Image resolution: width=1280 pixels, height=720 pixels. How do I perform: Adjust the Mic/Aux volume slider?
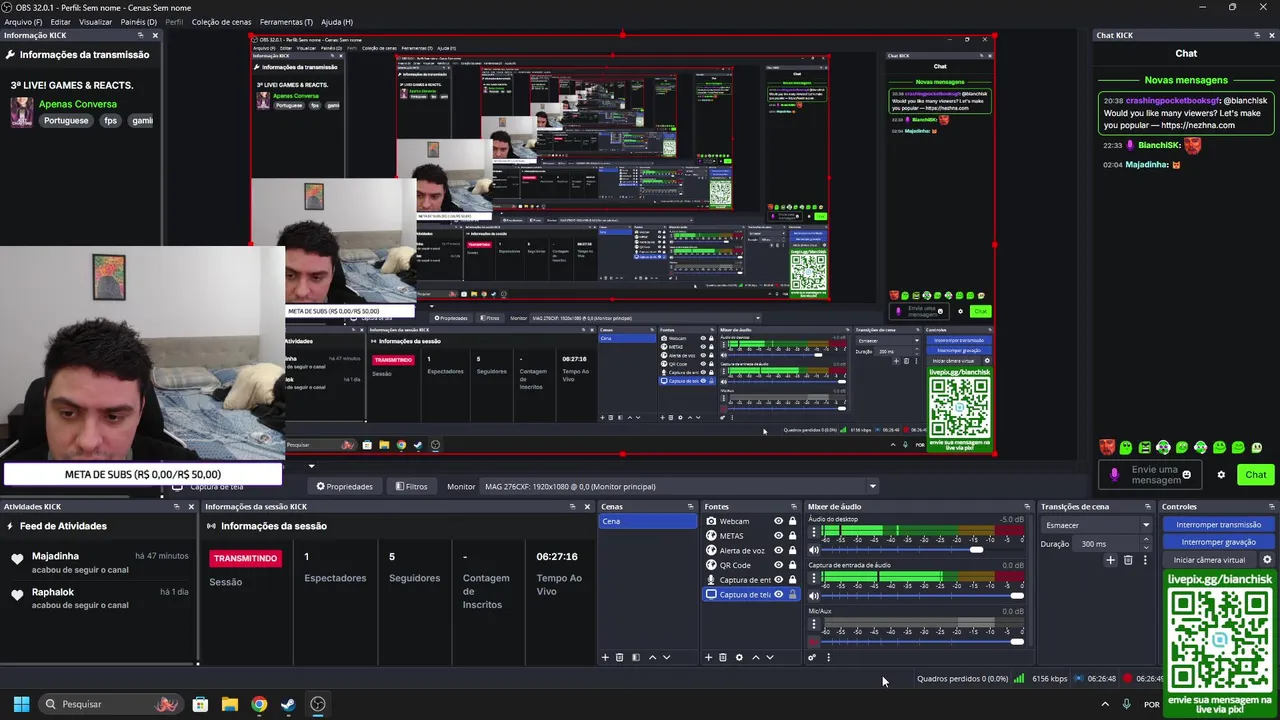tap(1017, 642)
